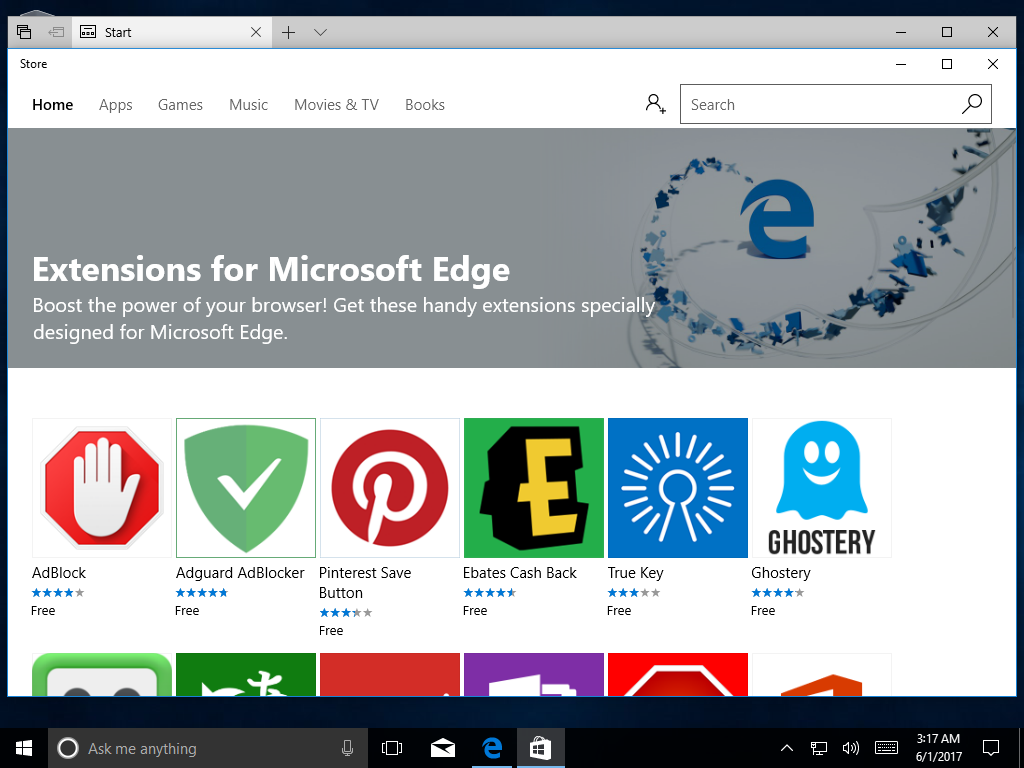Image resolution: width=1024 pixels, height=768 pixels.
Task: Switch to the Apps section
Action: click(116, 105)
